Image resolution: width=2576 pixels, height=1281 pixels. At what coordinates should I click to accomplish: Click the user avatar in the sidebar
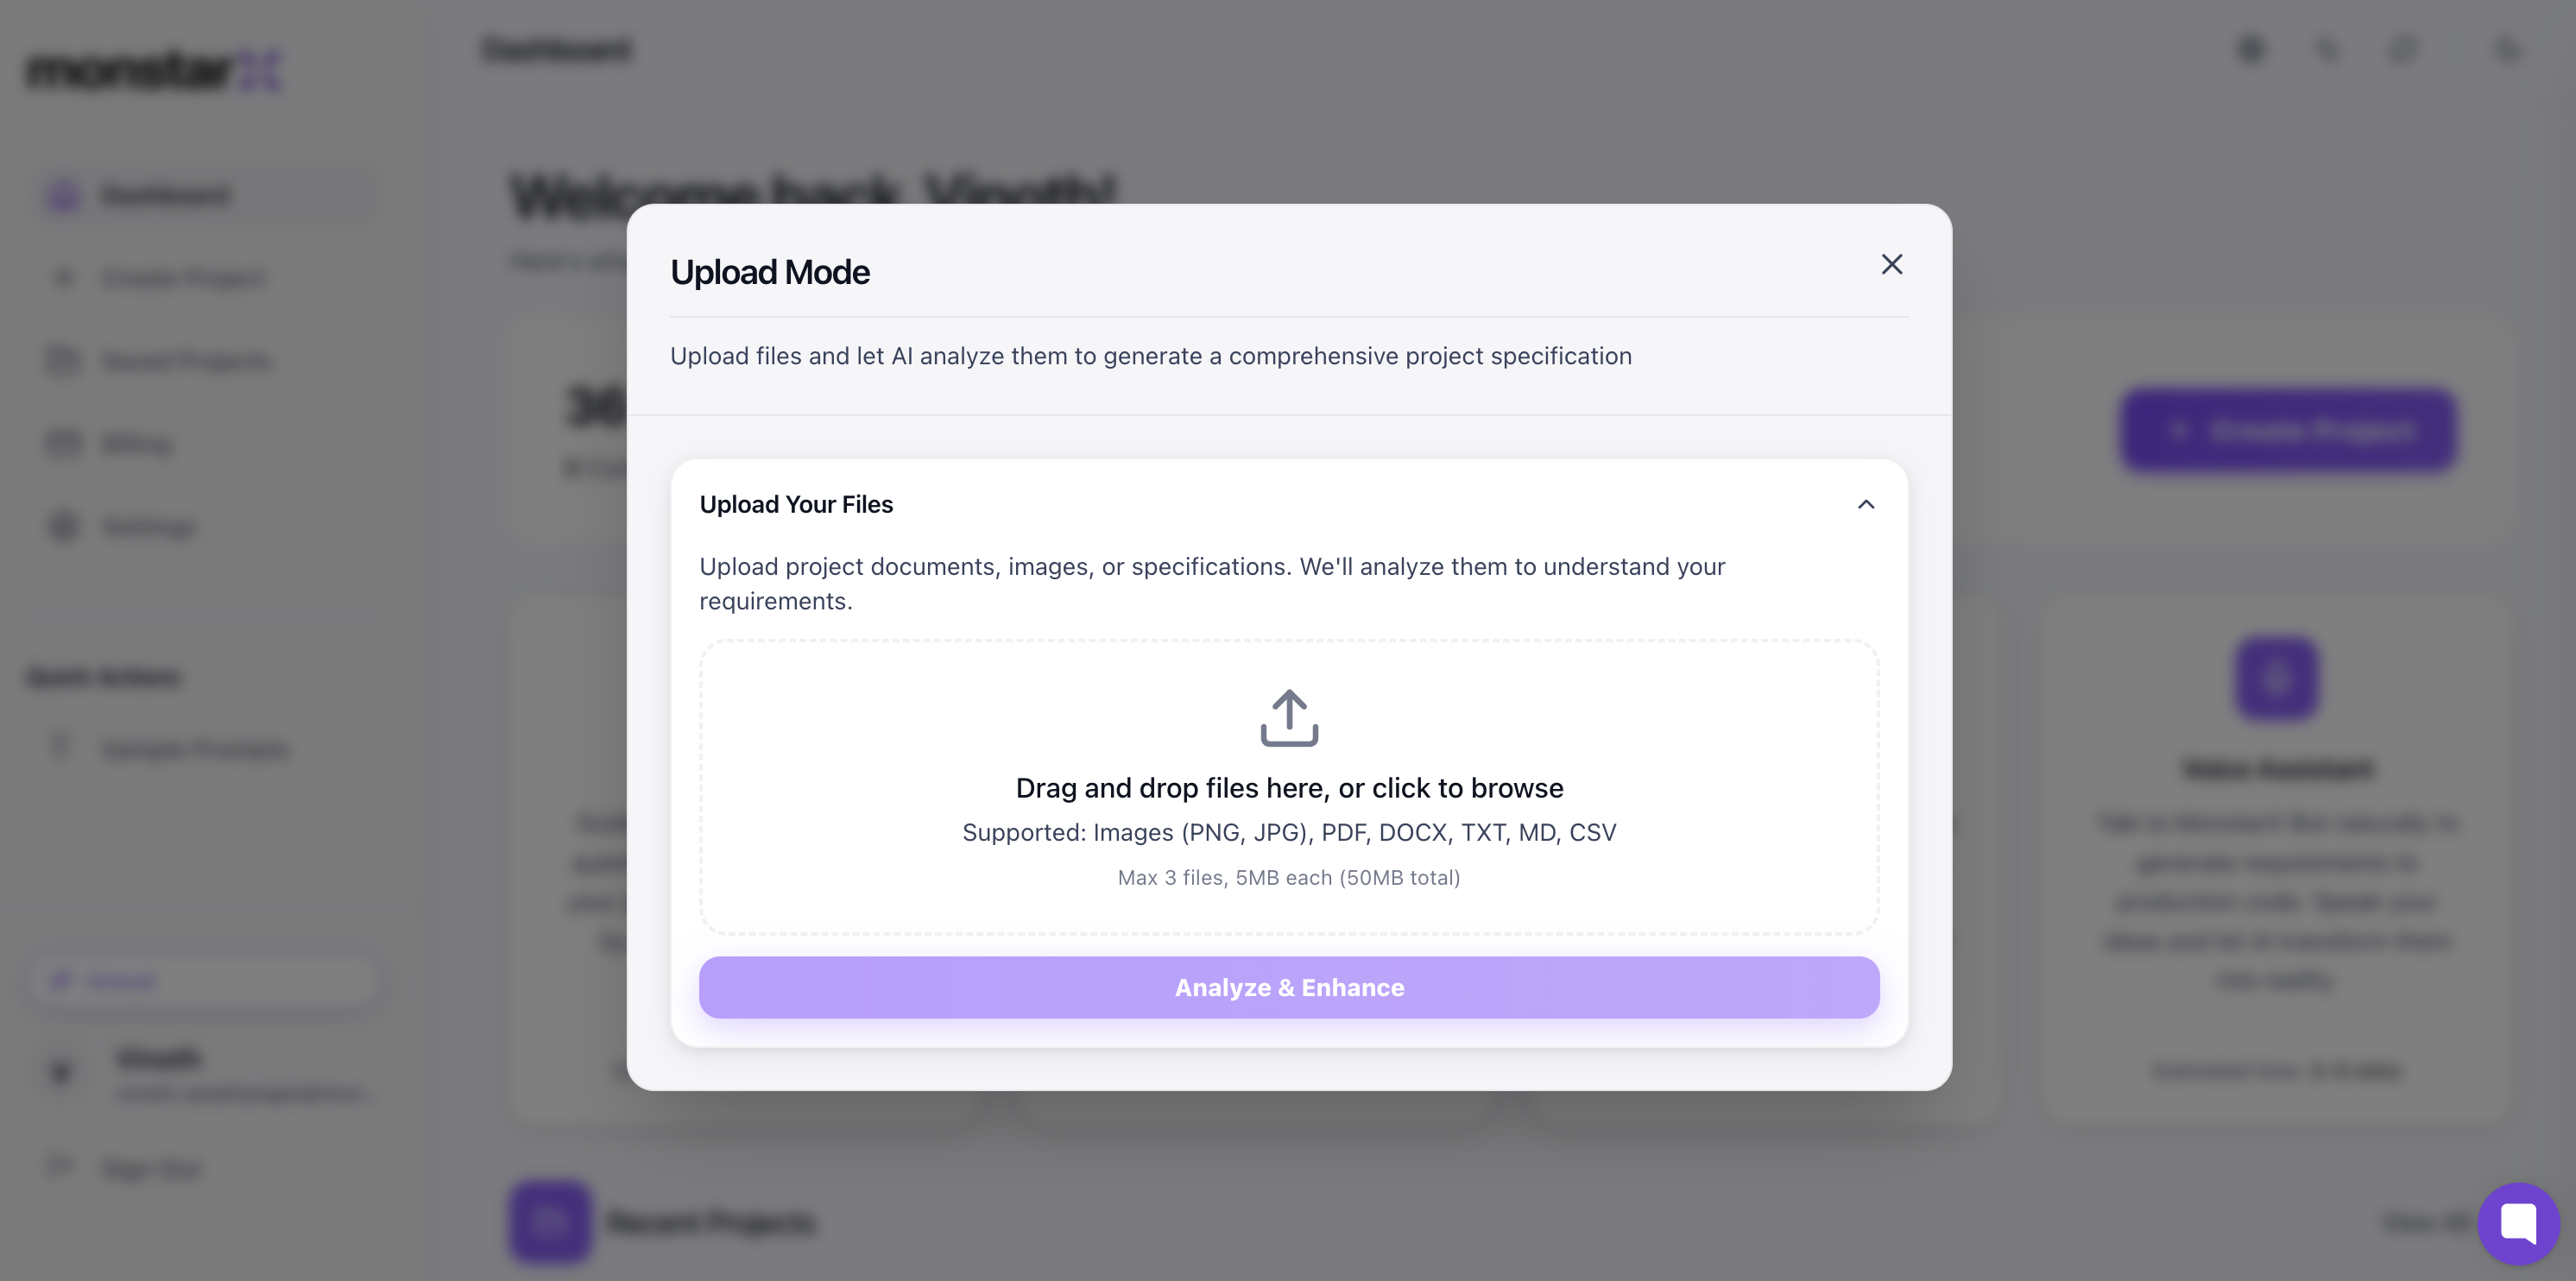(x=61, y=1073)
